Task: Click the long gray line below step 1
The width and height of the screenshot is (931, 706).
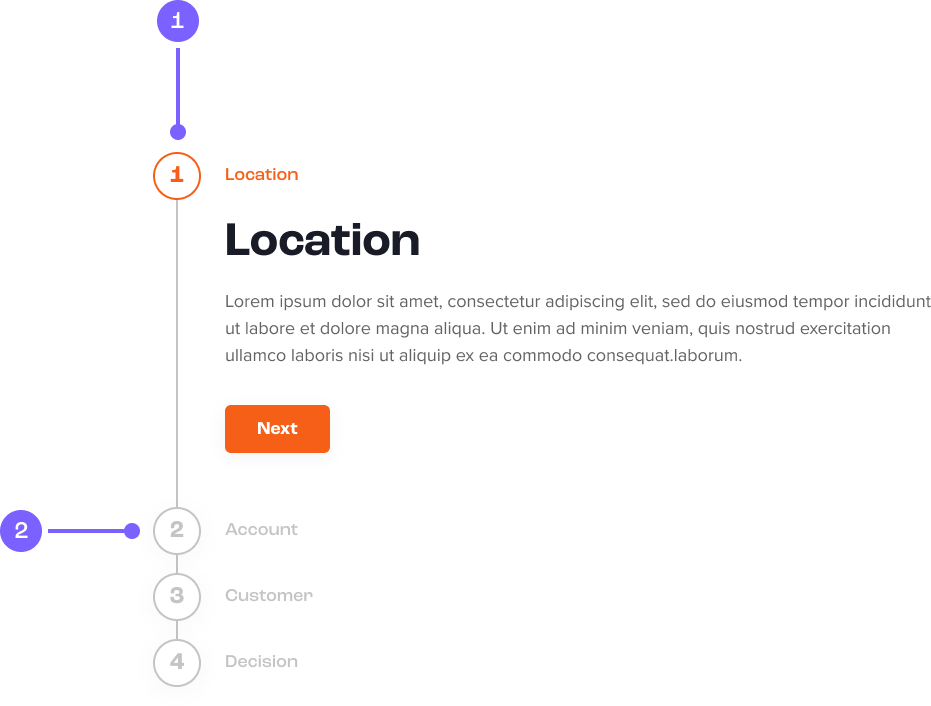Action: pos(177,350)
